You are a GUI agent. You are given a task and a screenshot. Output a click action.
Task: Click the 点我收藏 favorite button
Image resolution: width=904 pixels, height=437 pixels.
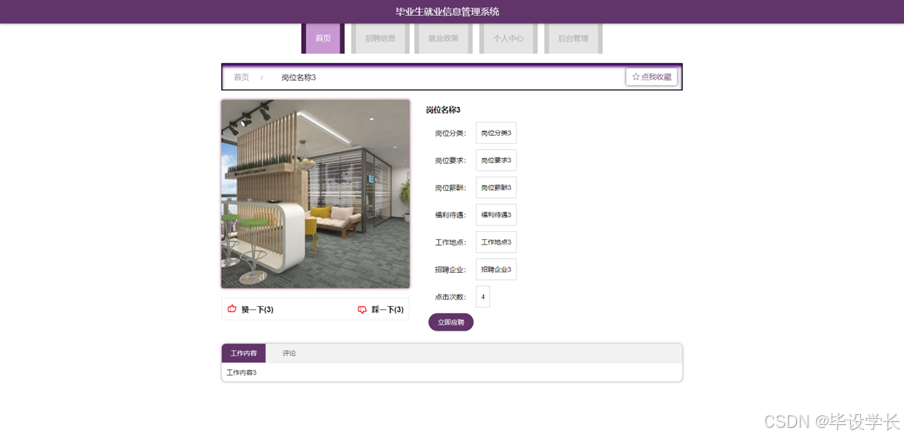651,77
